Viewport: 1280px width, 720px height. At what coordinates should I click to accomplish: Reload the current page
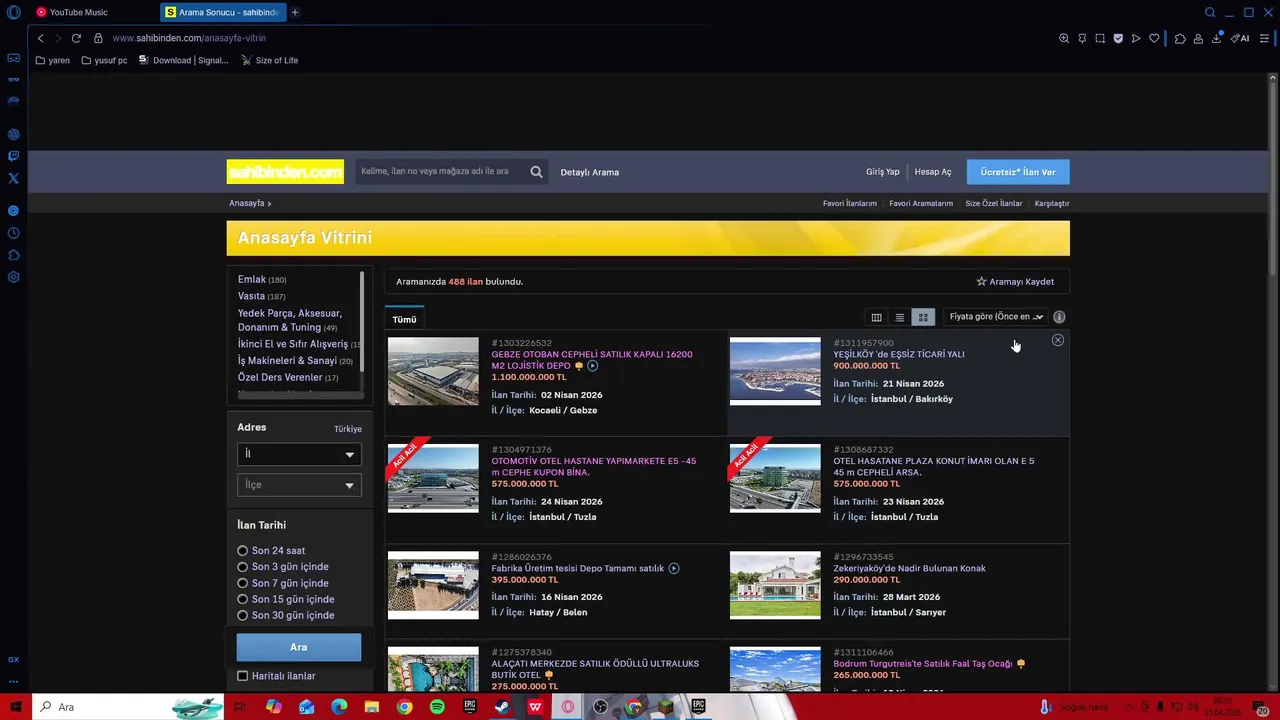(76, 38)
